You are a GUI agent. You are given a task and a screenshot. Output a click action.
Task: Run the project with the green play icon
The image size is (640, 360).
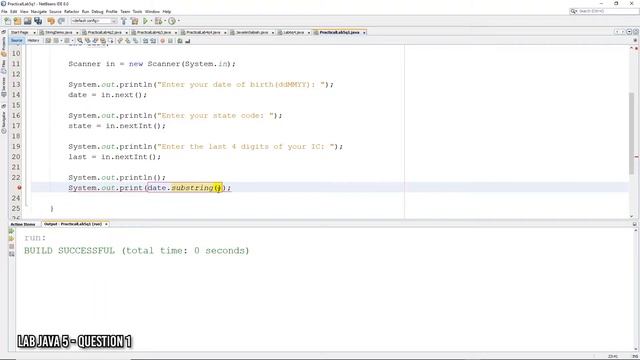(x=145, y=21)
